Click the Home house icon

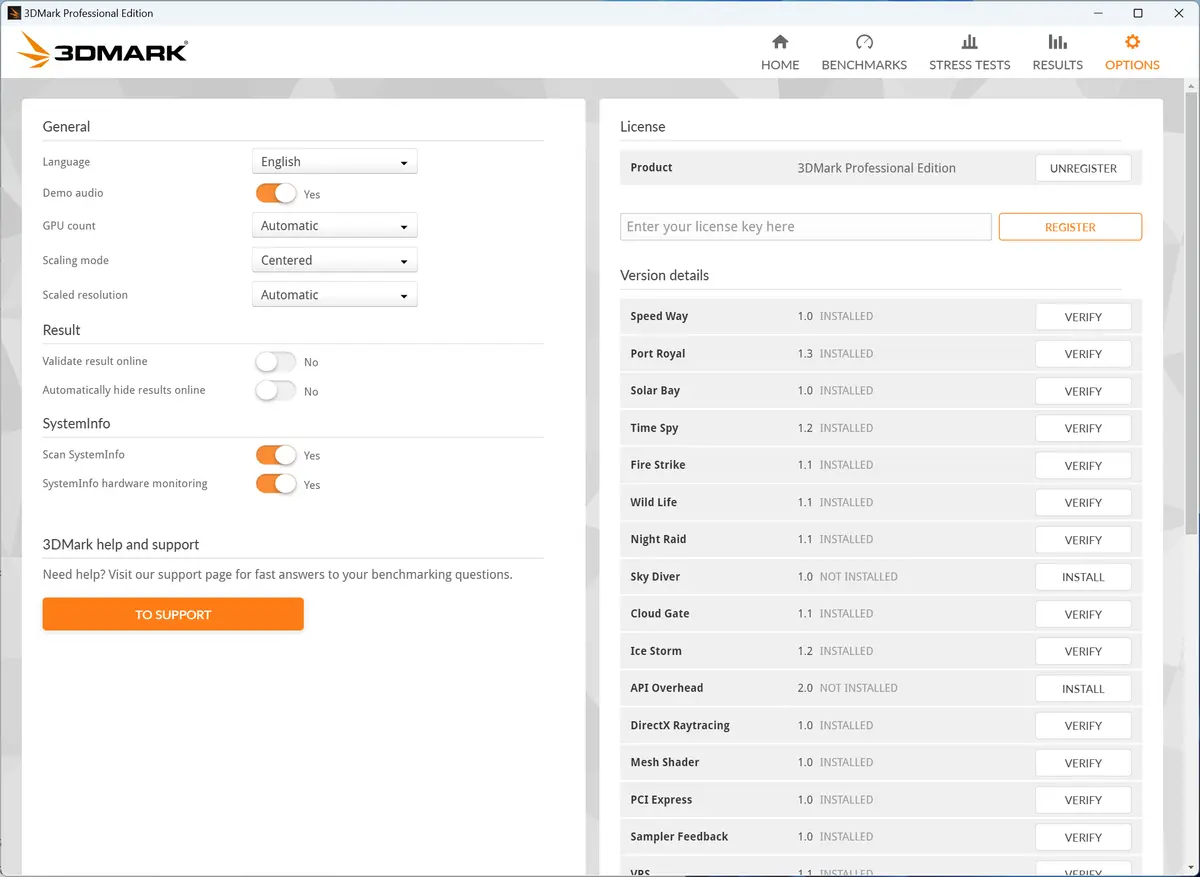click(x=780, y=42)
